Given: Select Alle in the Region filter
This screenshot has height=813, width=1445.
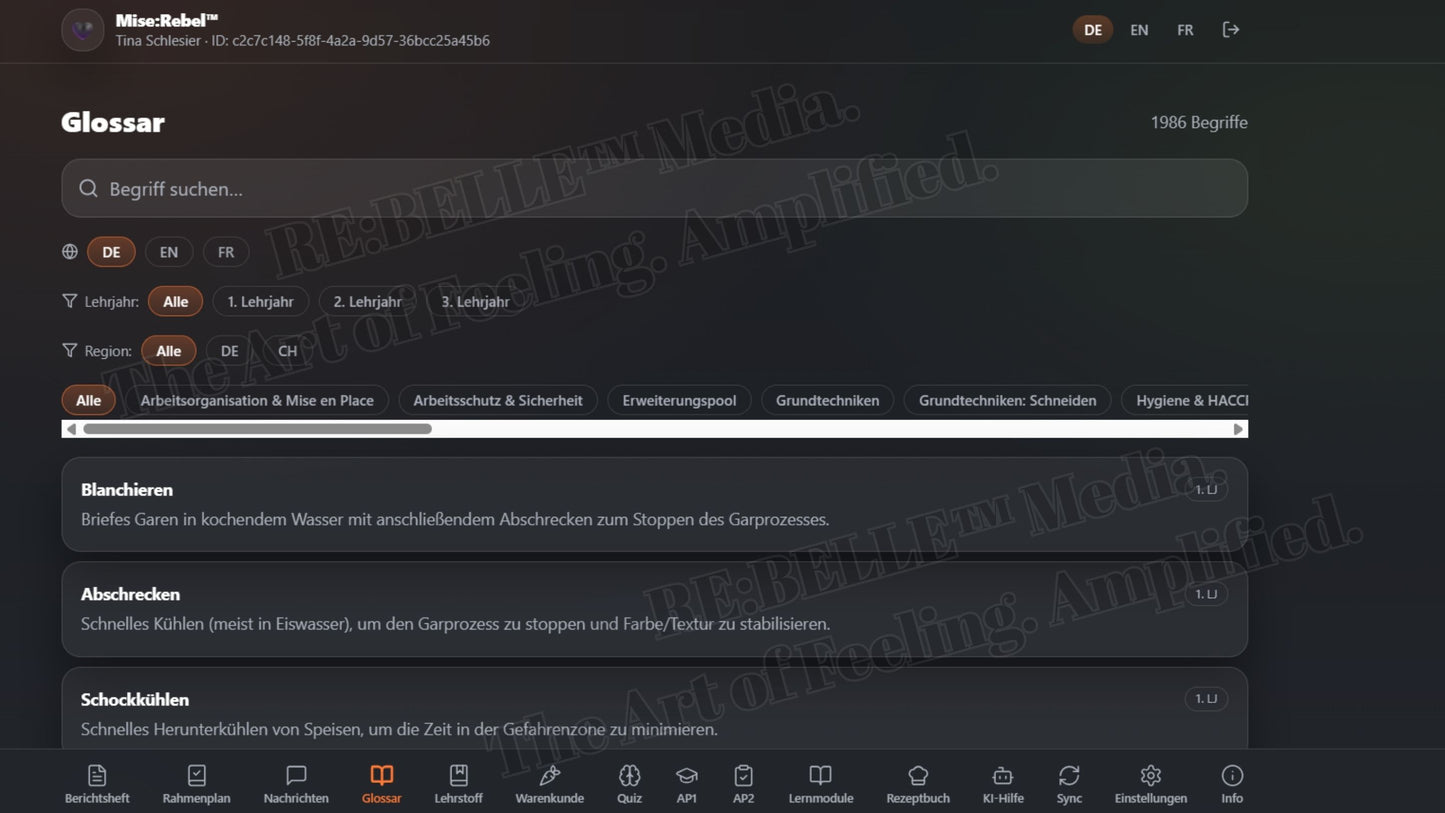Looking at the screenshot, I should pos(169,351).
